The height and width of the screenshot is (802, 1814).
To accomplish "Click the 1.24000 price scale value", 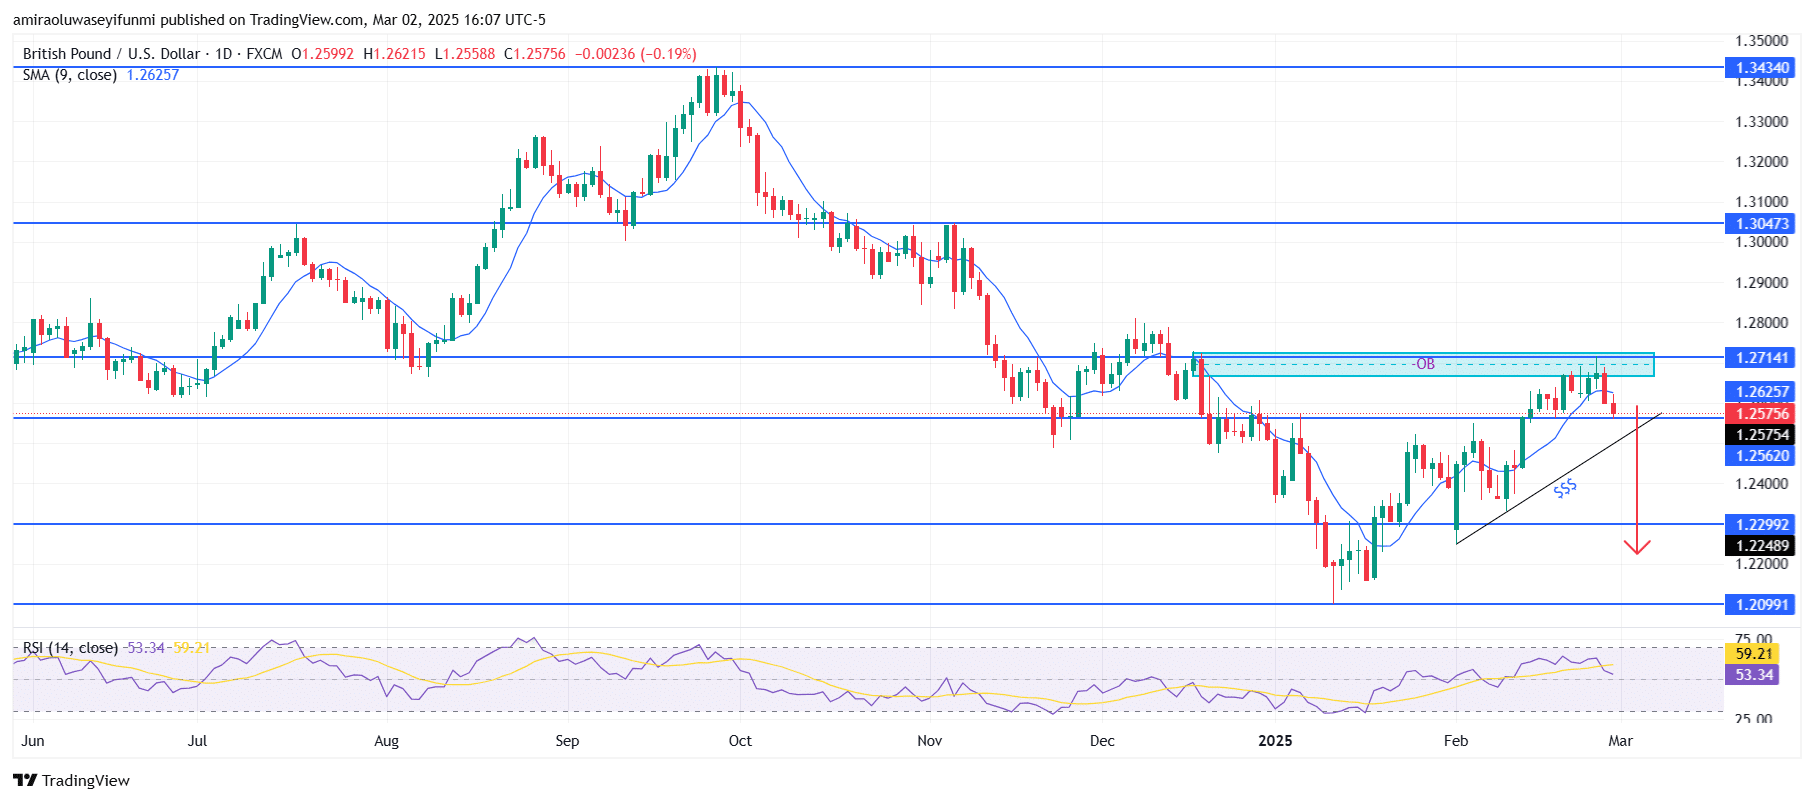I will 1761,484.
